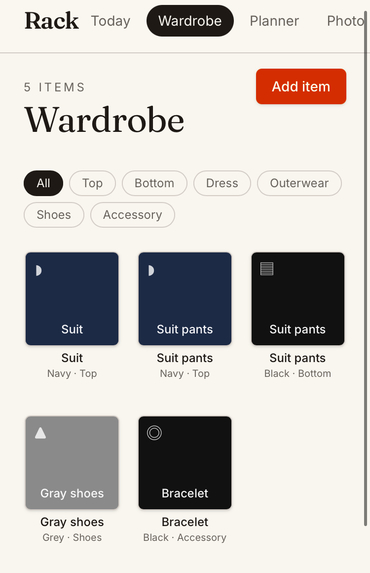Select the All filter chip
Image resolution: width=370 pixels, height=573 pixels.
point(43,183)
